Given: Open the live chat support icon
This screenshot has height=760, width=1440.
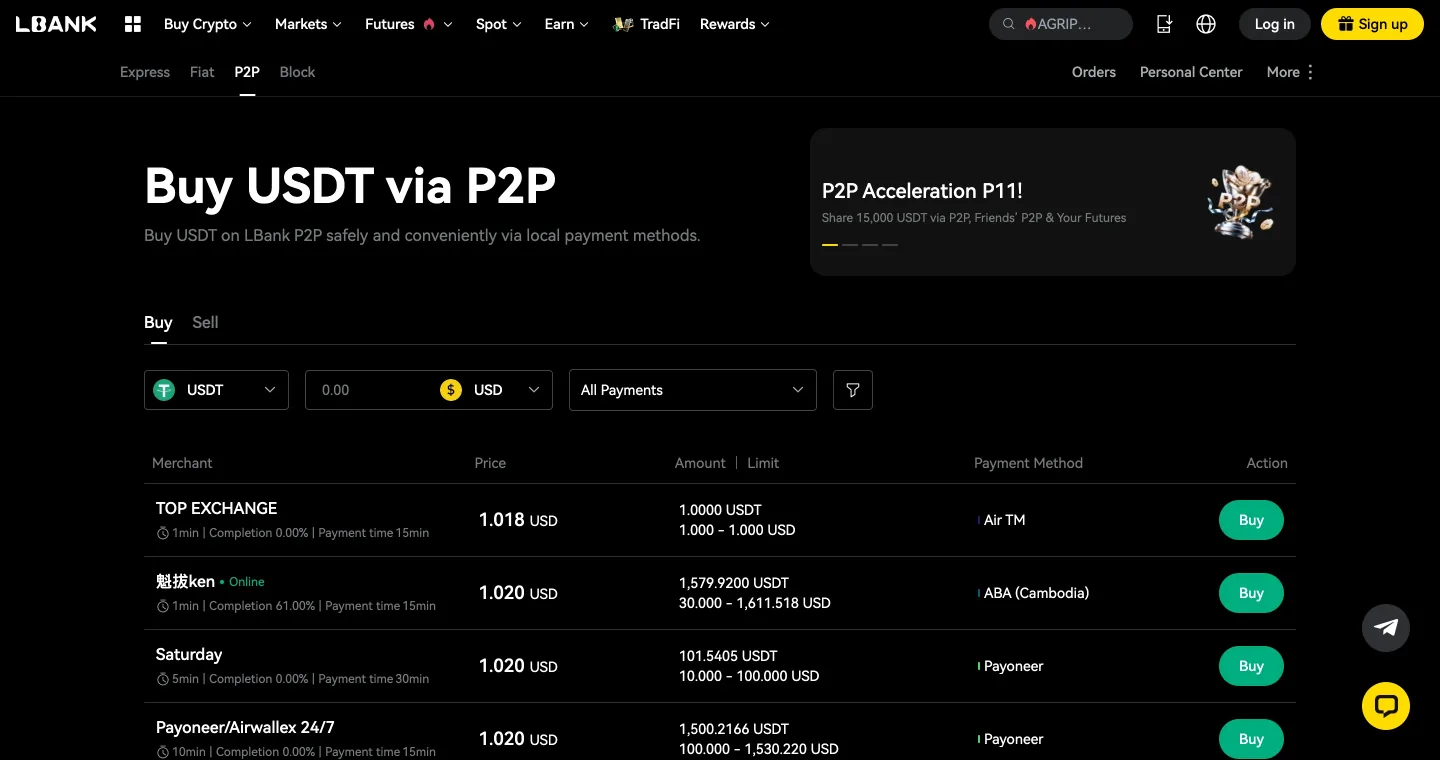Looking at the screenshot, I should [1386, 706].
